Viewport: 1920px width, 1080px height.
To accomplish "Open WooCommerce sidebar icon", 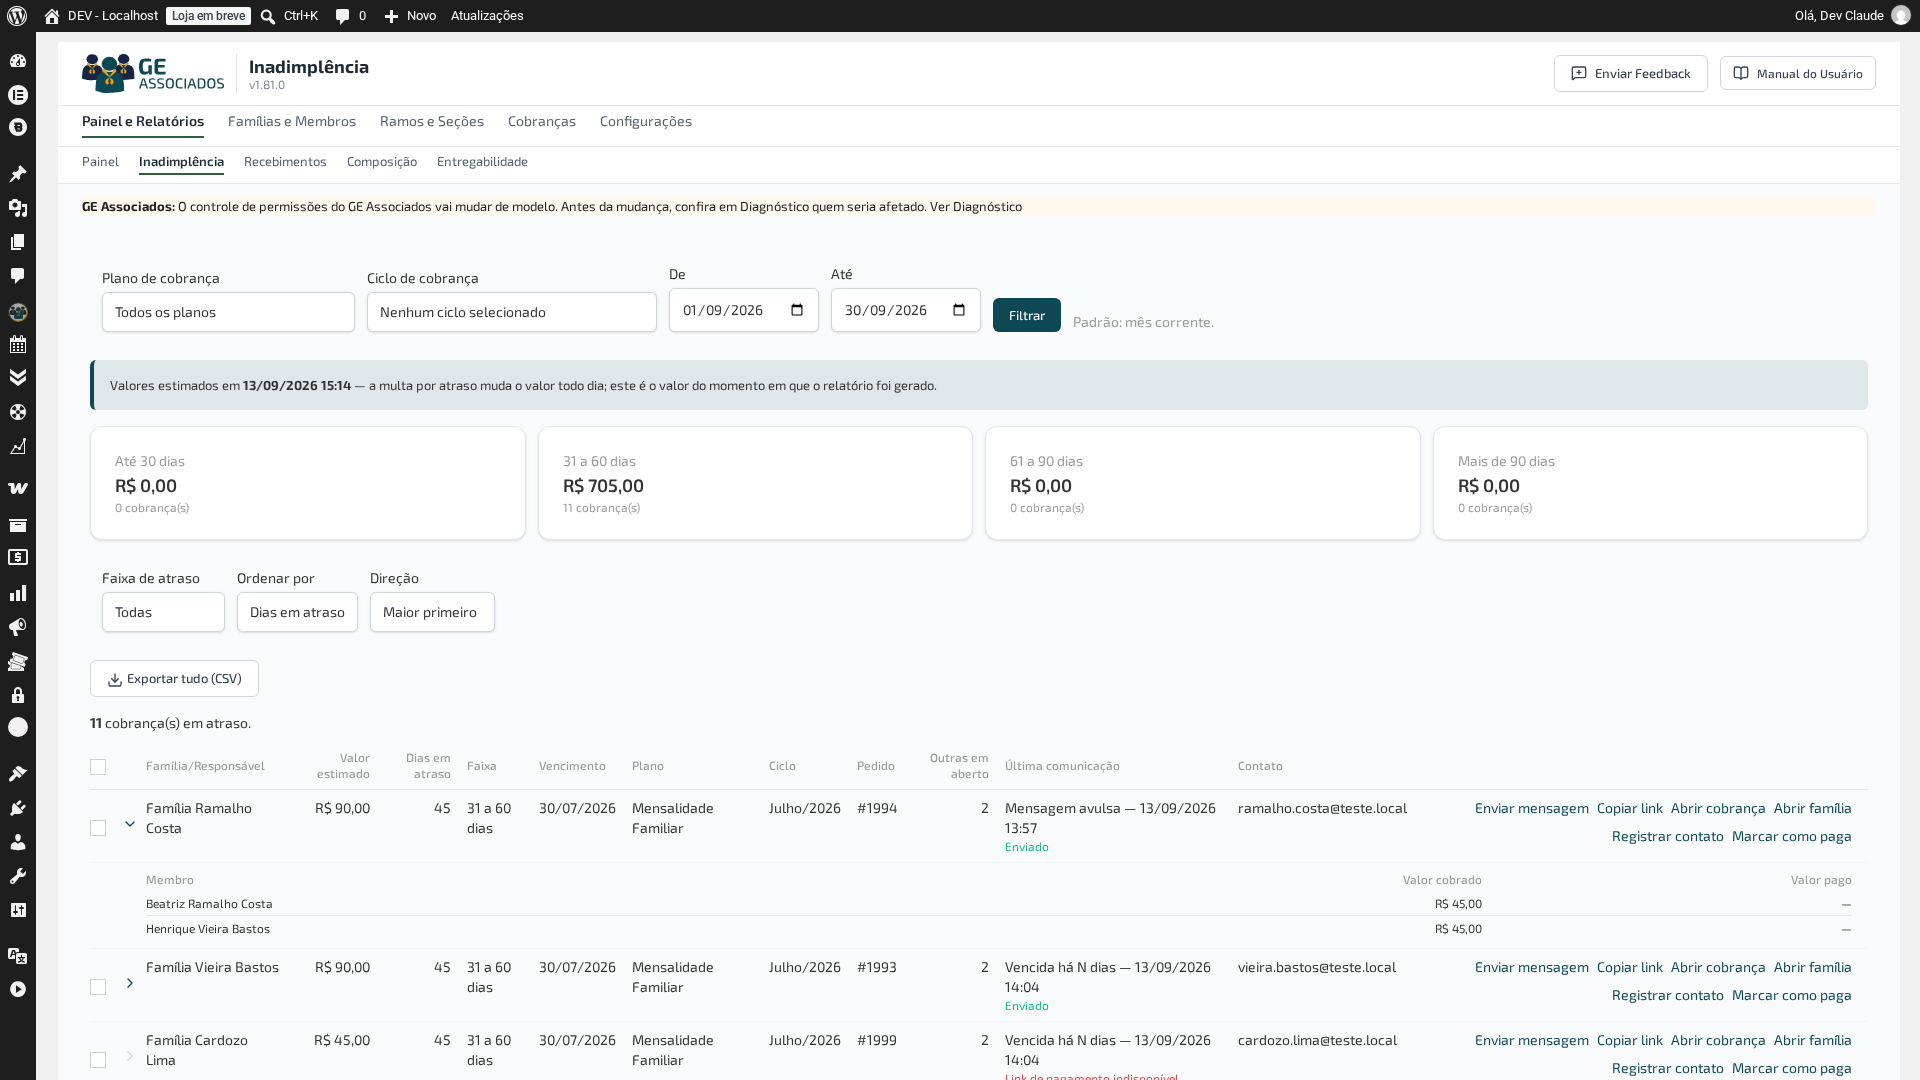I will pyautogui.click(x=18, y=488).
